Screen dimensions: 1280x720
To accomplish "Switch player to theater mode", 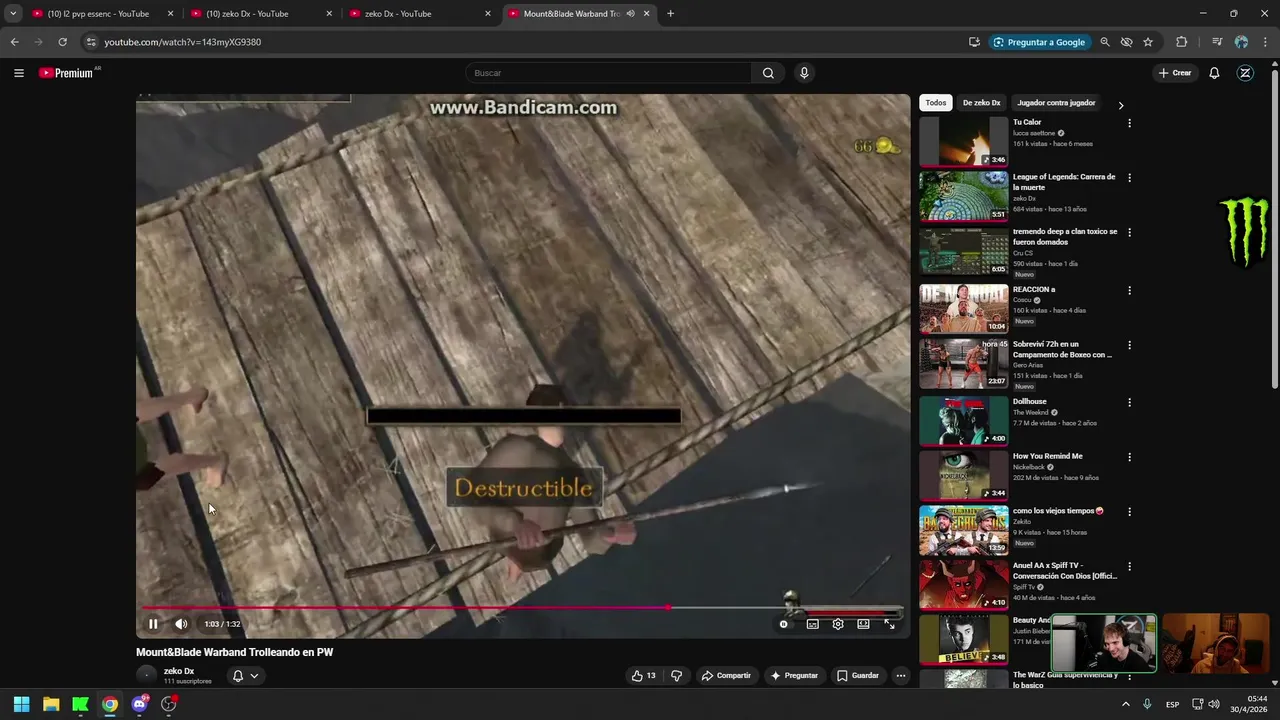I will pyautogui.click(x=863, y=624).
